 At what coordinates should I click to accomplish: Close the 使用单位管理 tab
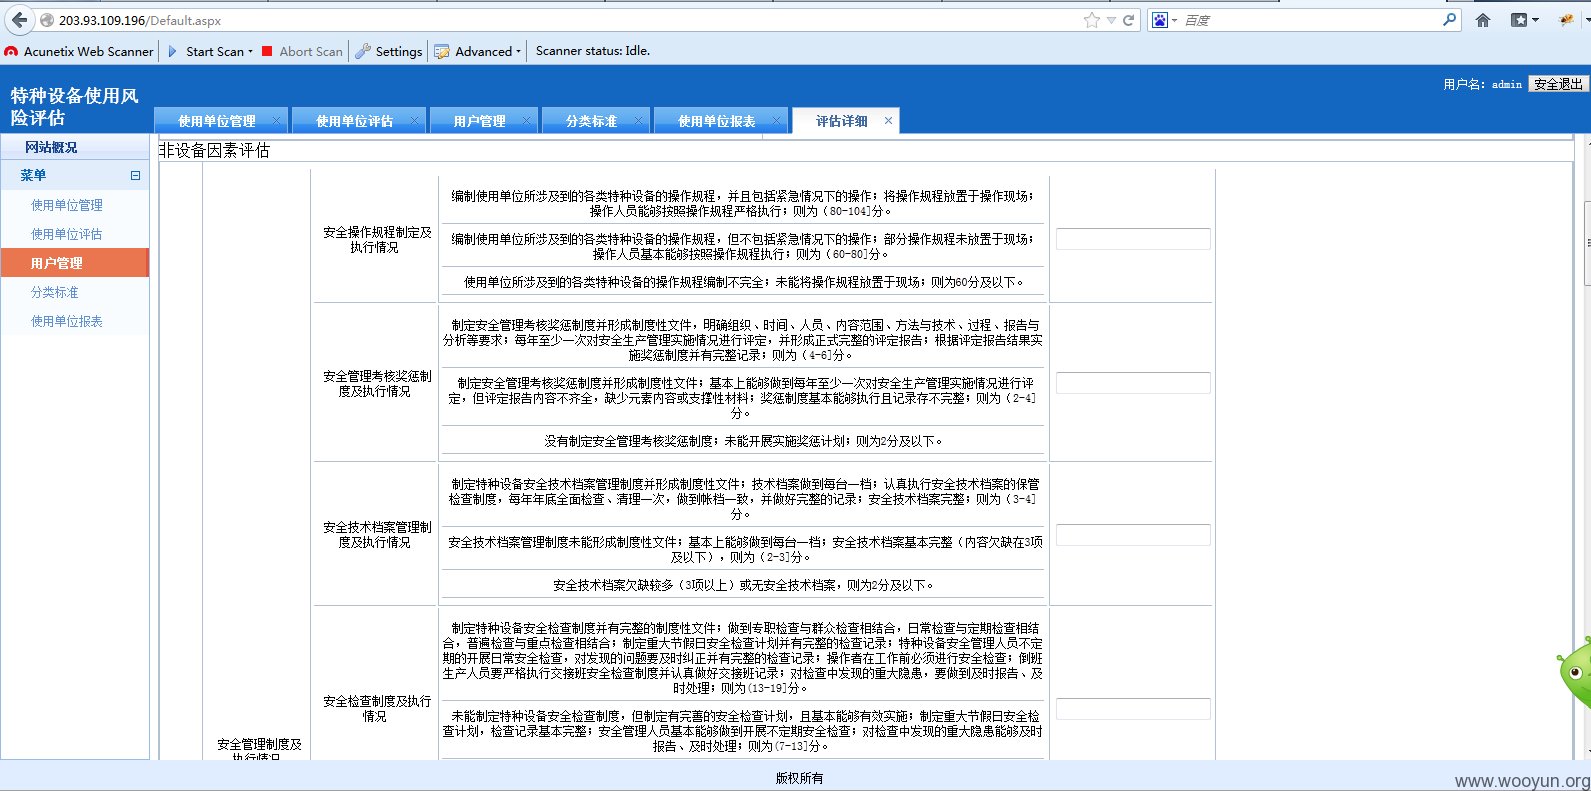(277, 121)
